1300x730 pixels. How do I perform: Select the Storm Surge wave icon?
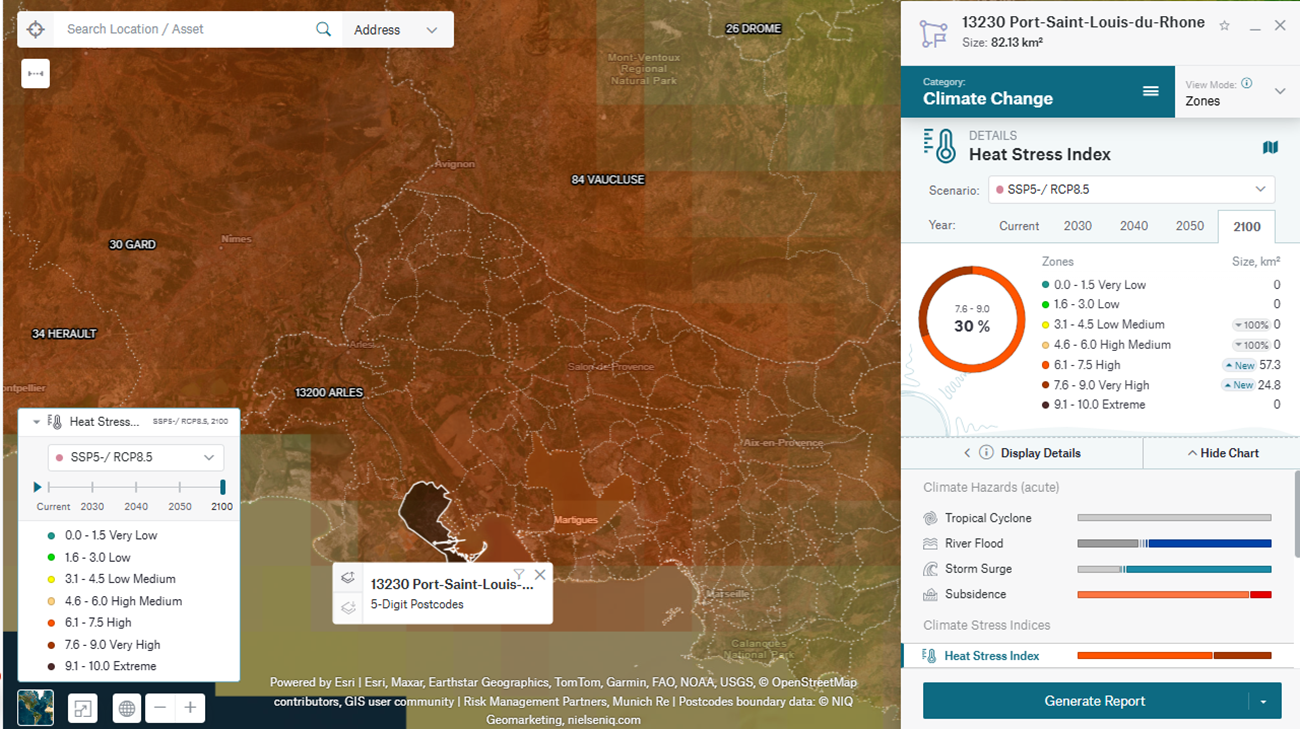pos(929,568)
